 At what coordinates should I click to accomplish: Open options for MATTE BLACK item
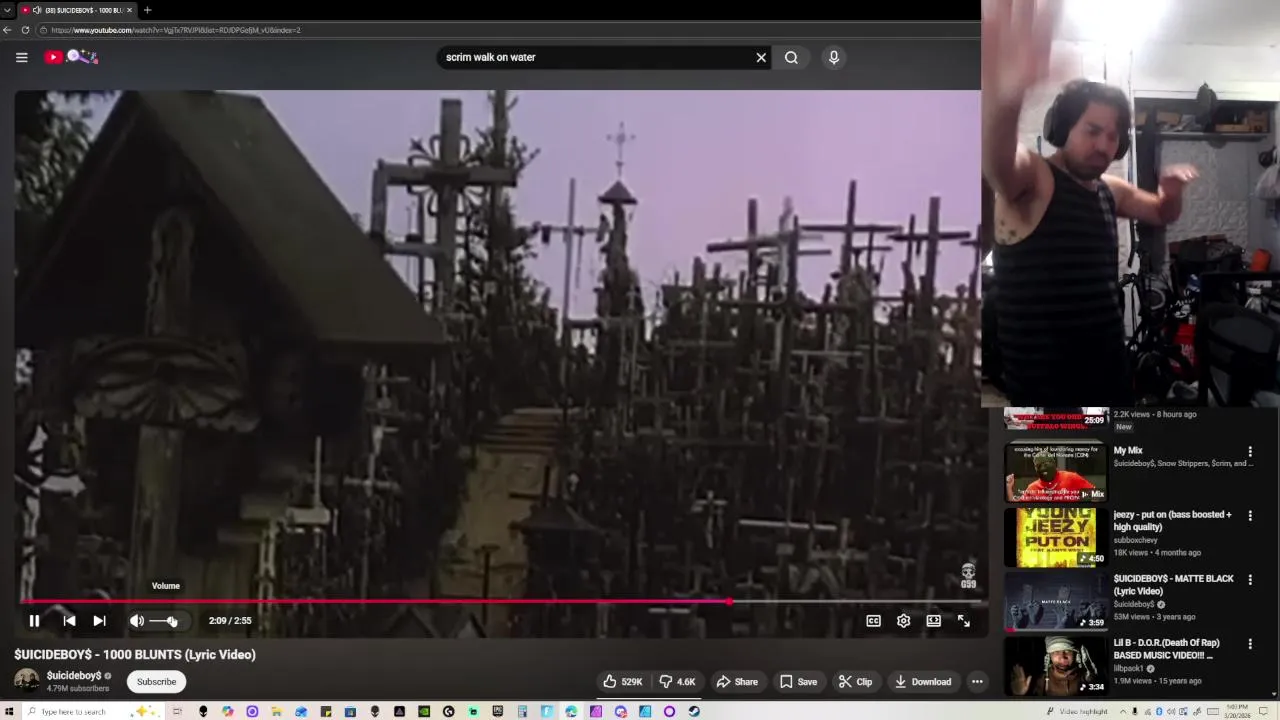click(1250, 580)
